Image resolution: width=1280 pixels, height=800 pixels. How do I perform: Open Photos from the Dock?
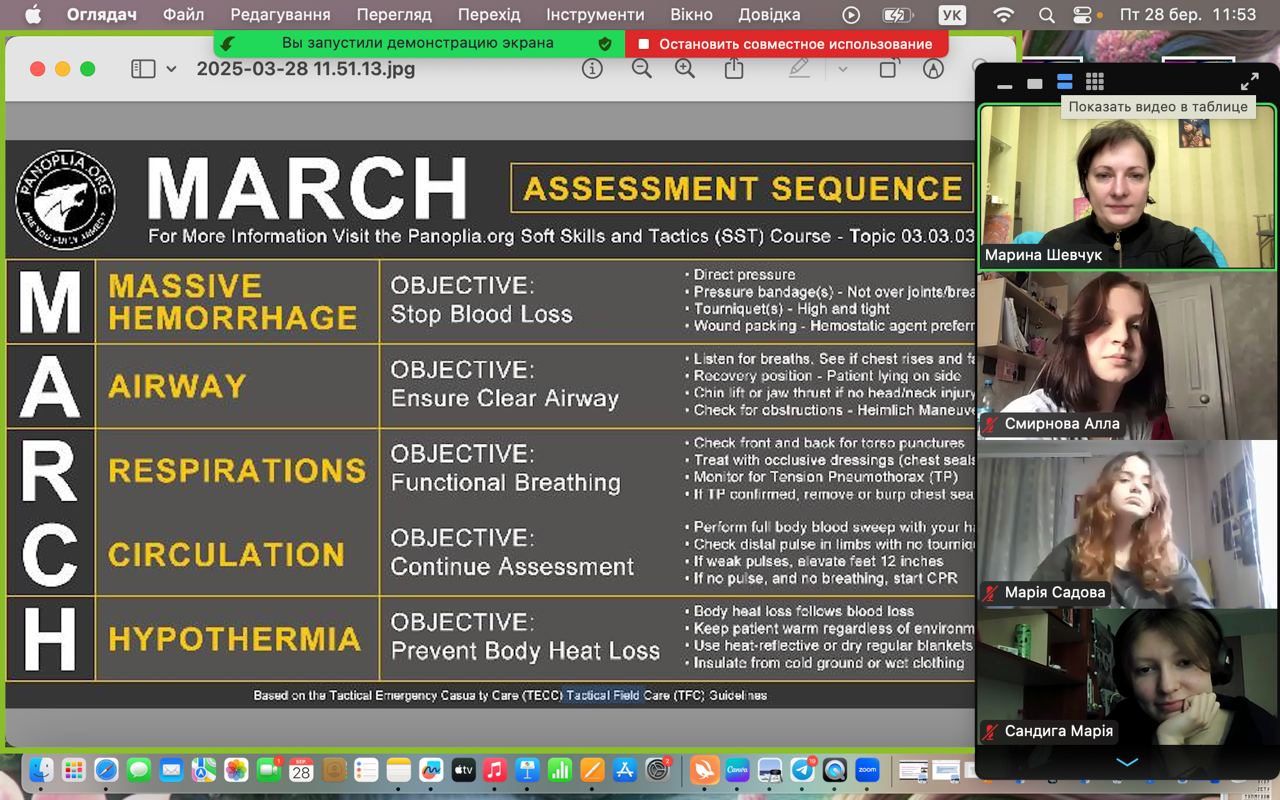(236, 770)
